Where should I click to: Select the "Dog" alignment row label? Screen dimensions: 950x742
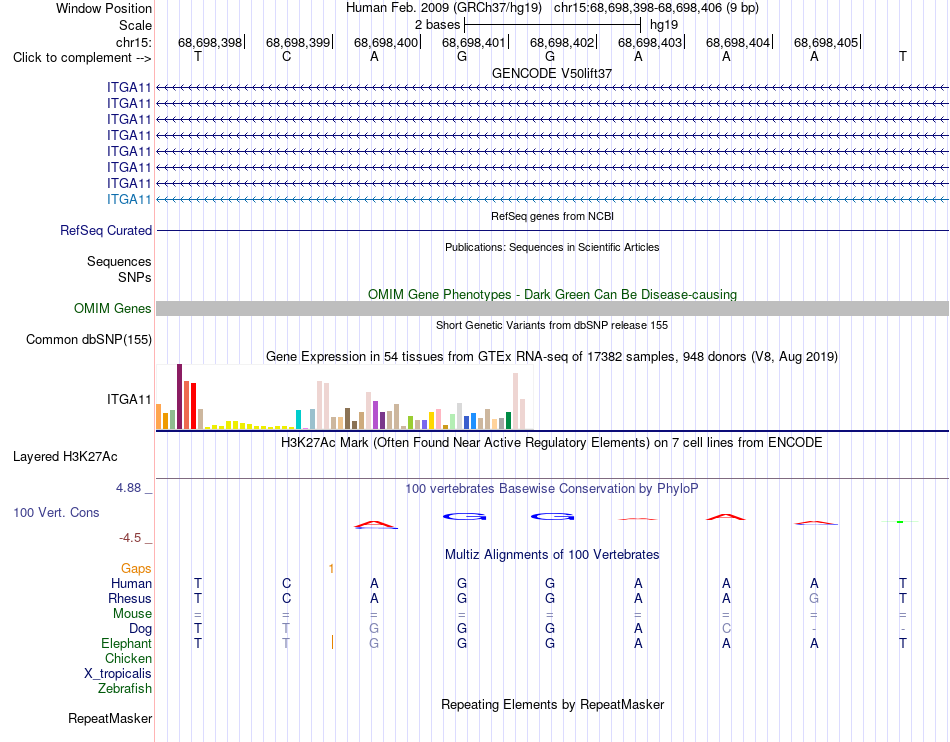click(x=140, y=629)
